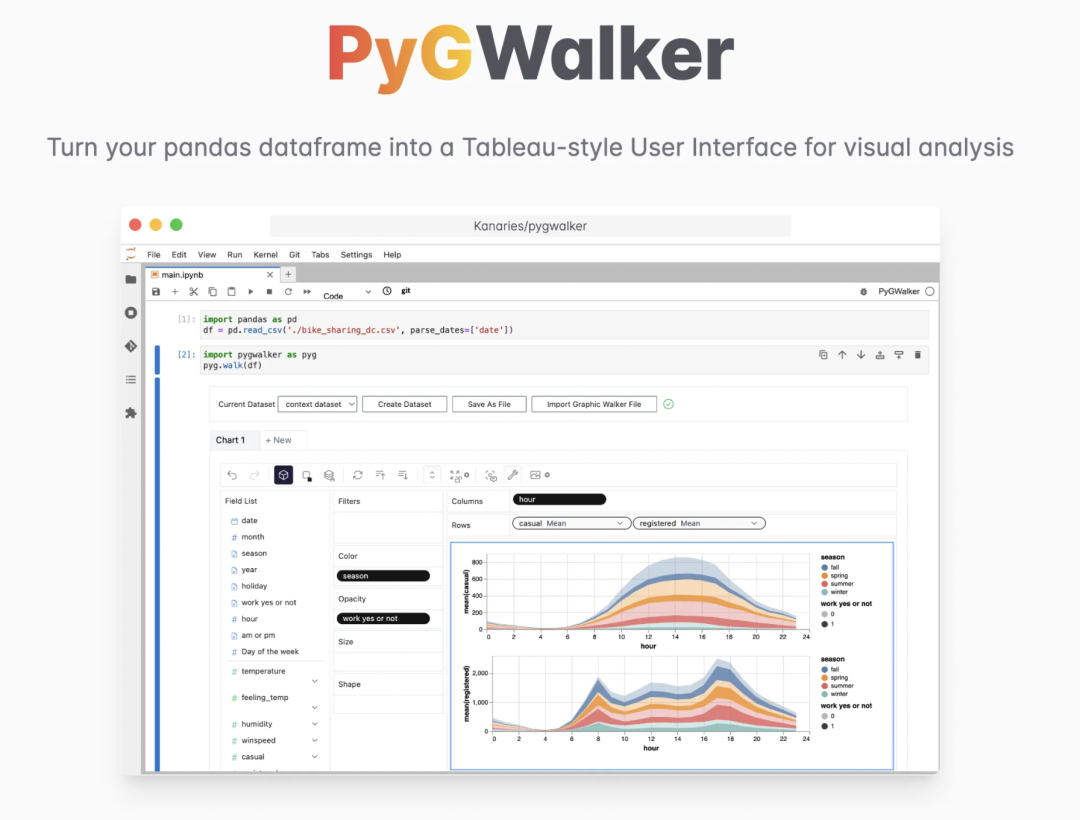The height and width of the screenshot is (820, 1080).
Task: Cut the cell with the scissors icon
Action: 194,292
